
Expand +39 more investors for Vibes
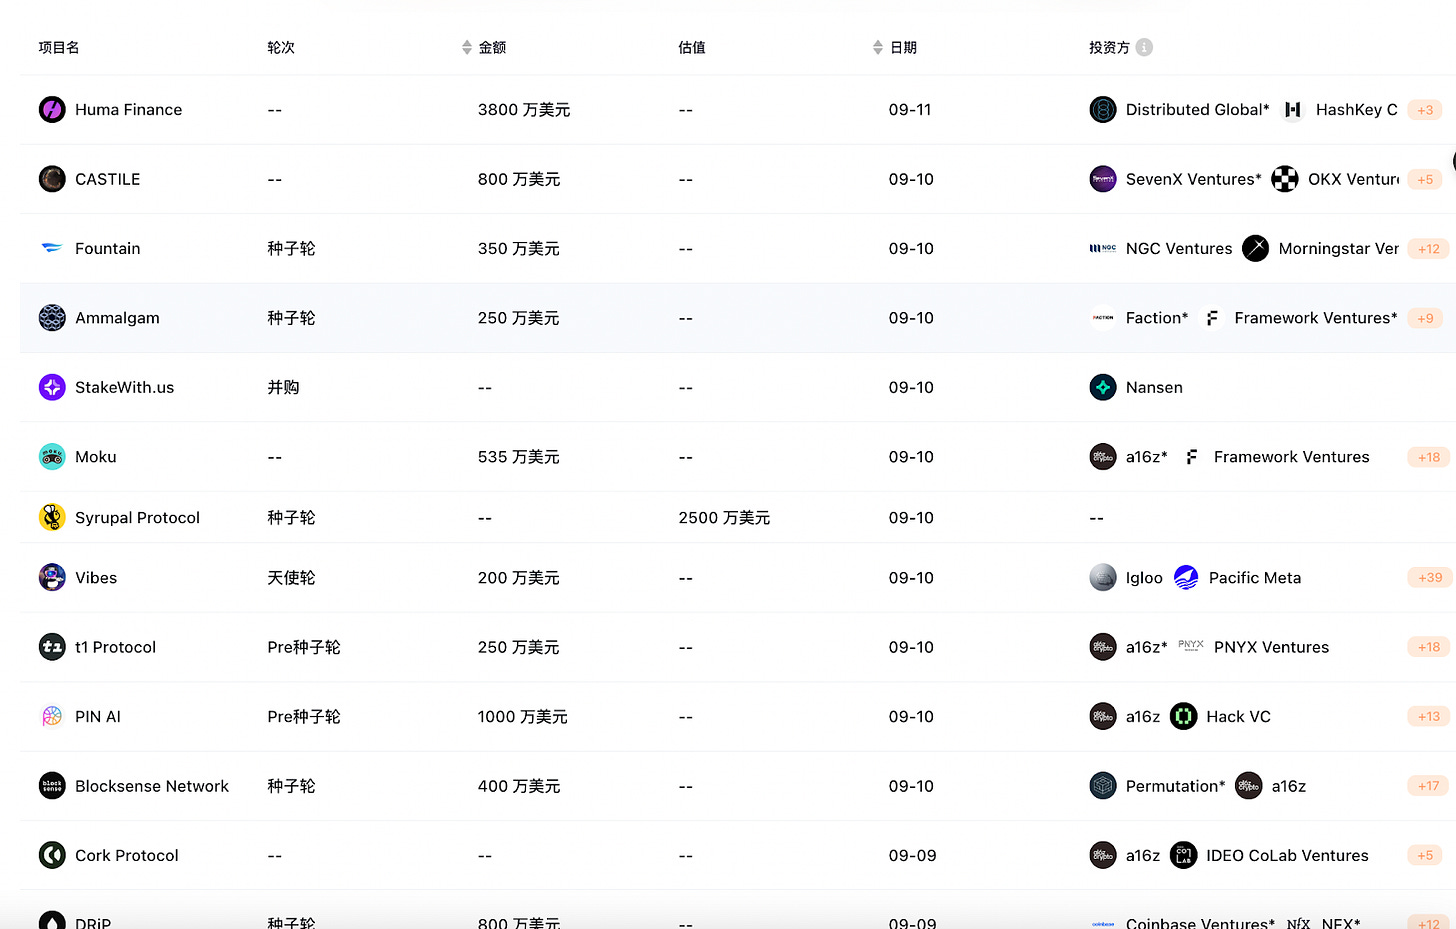tap(1429, 577)
